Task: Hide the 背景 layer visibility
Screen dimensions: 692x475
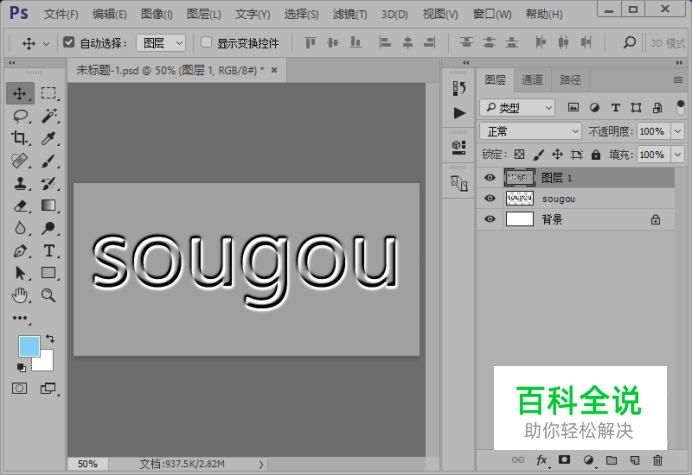Action: click(489, 219)
